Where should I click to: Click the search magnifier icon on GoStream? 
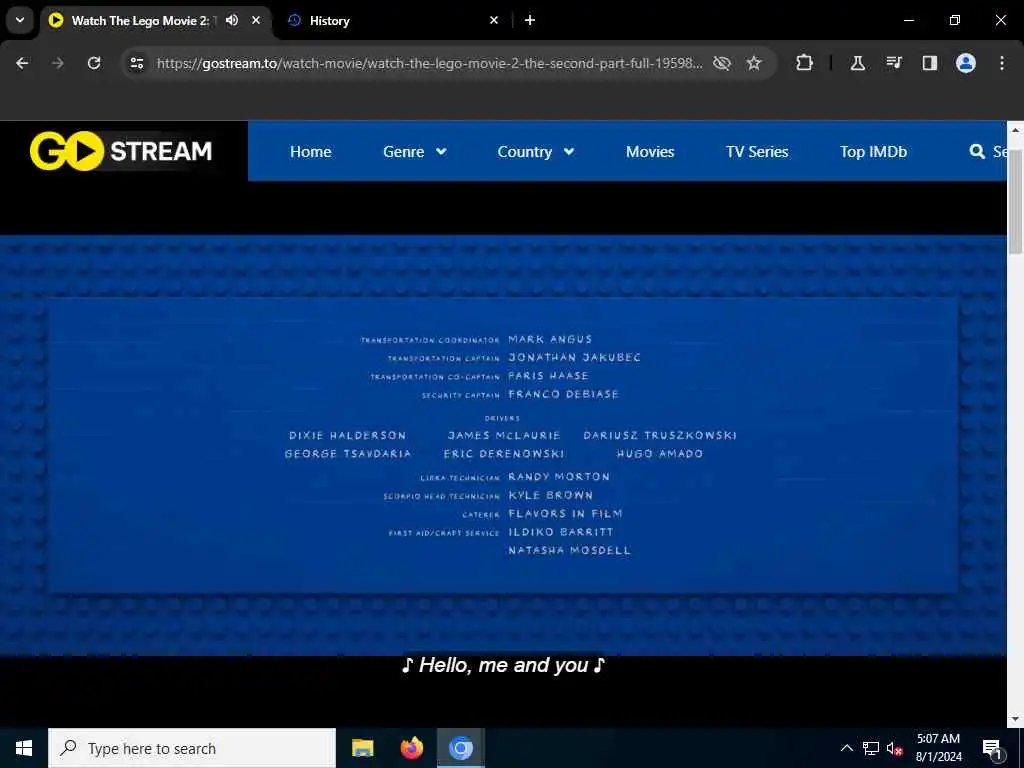977,152
